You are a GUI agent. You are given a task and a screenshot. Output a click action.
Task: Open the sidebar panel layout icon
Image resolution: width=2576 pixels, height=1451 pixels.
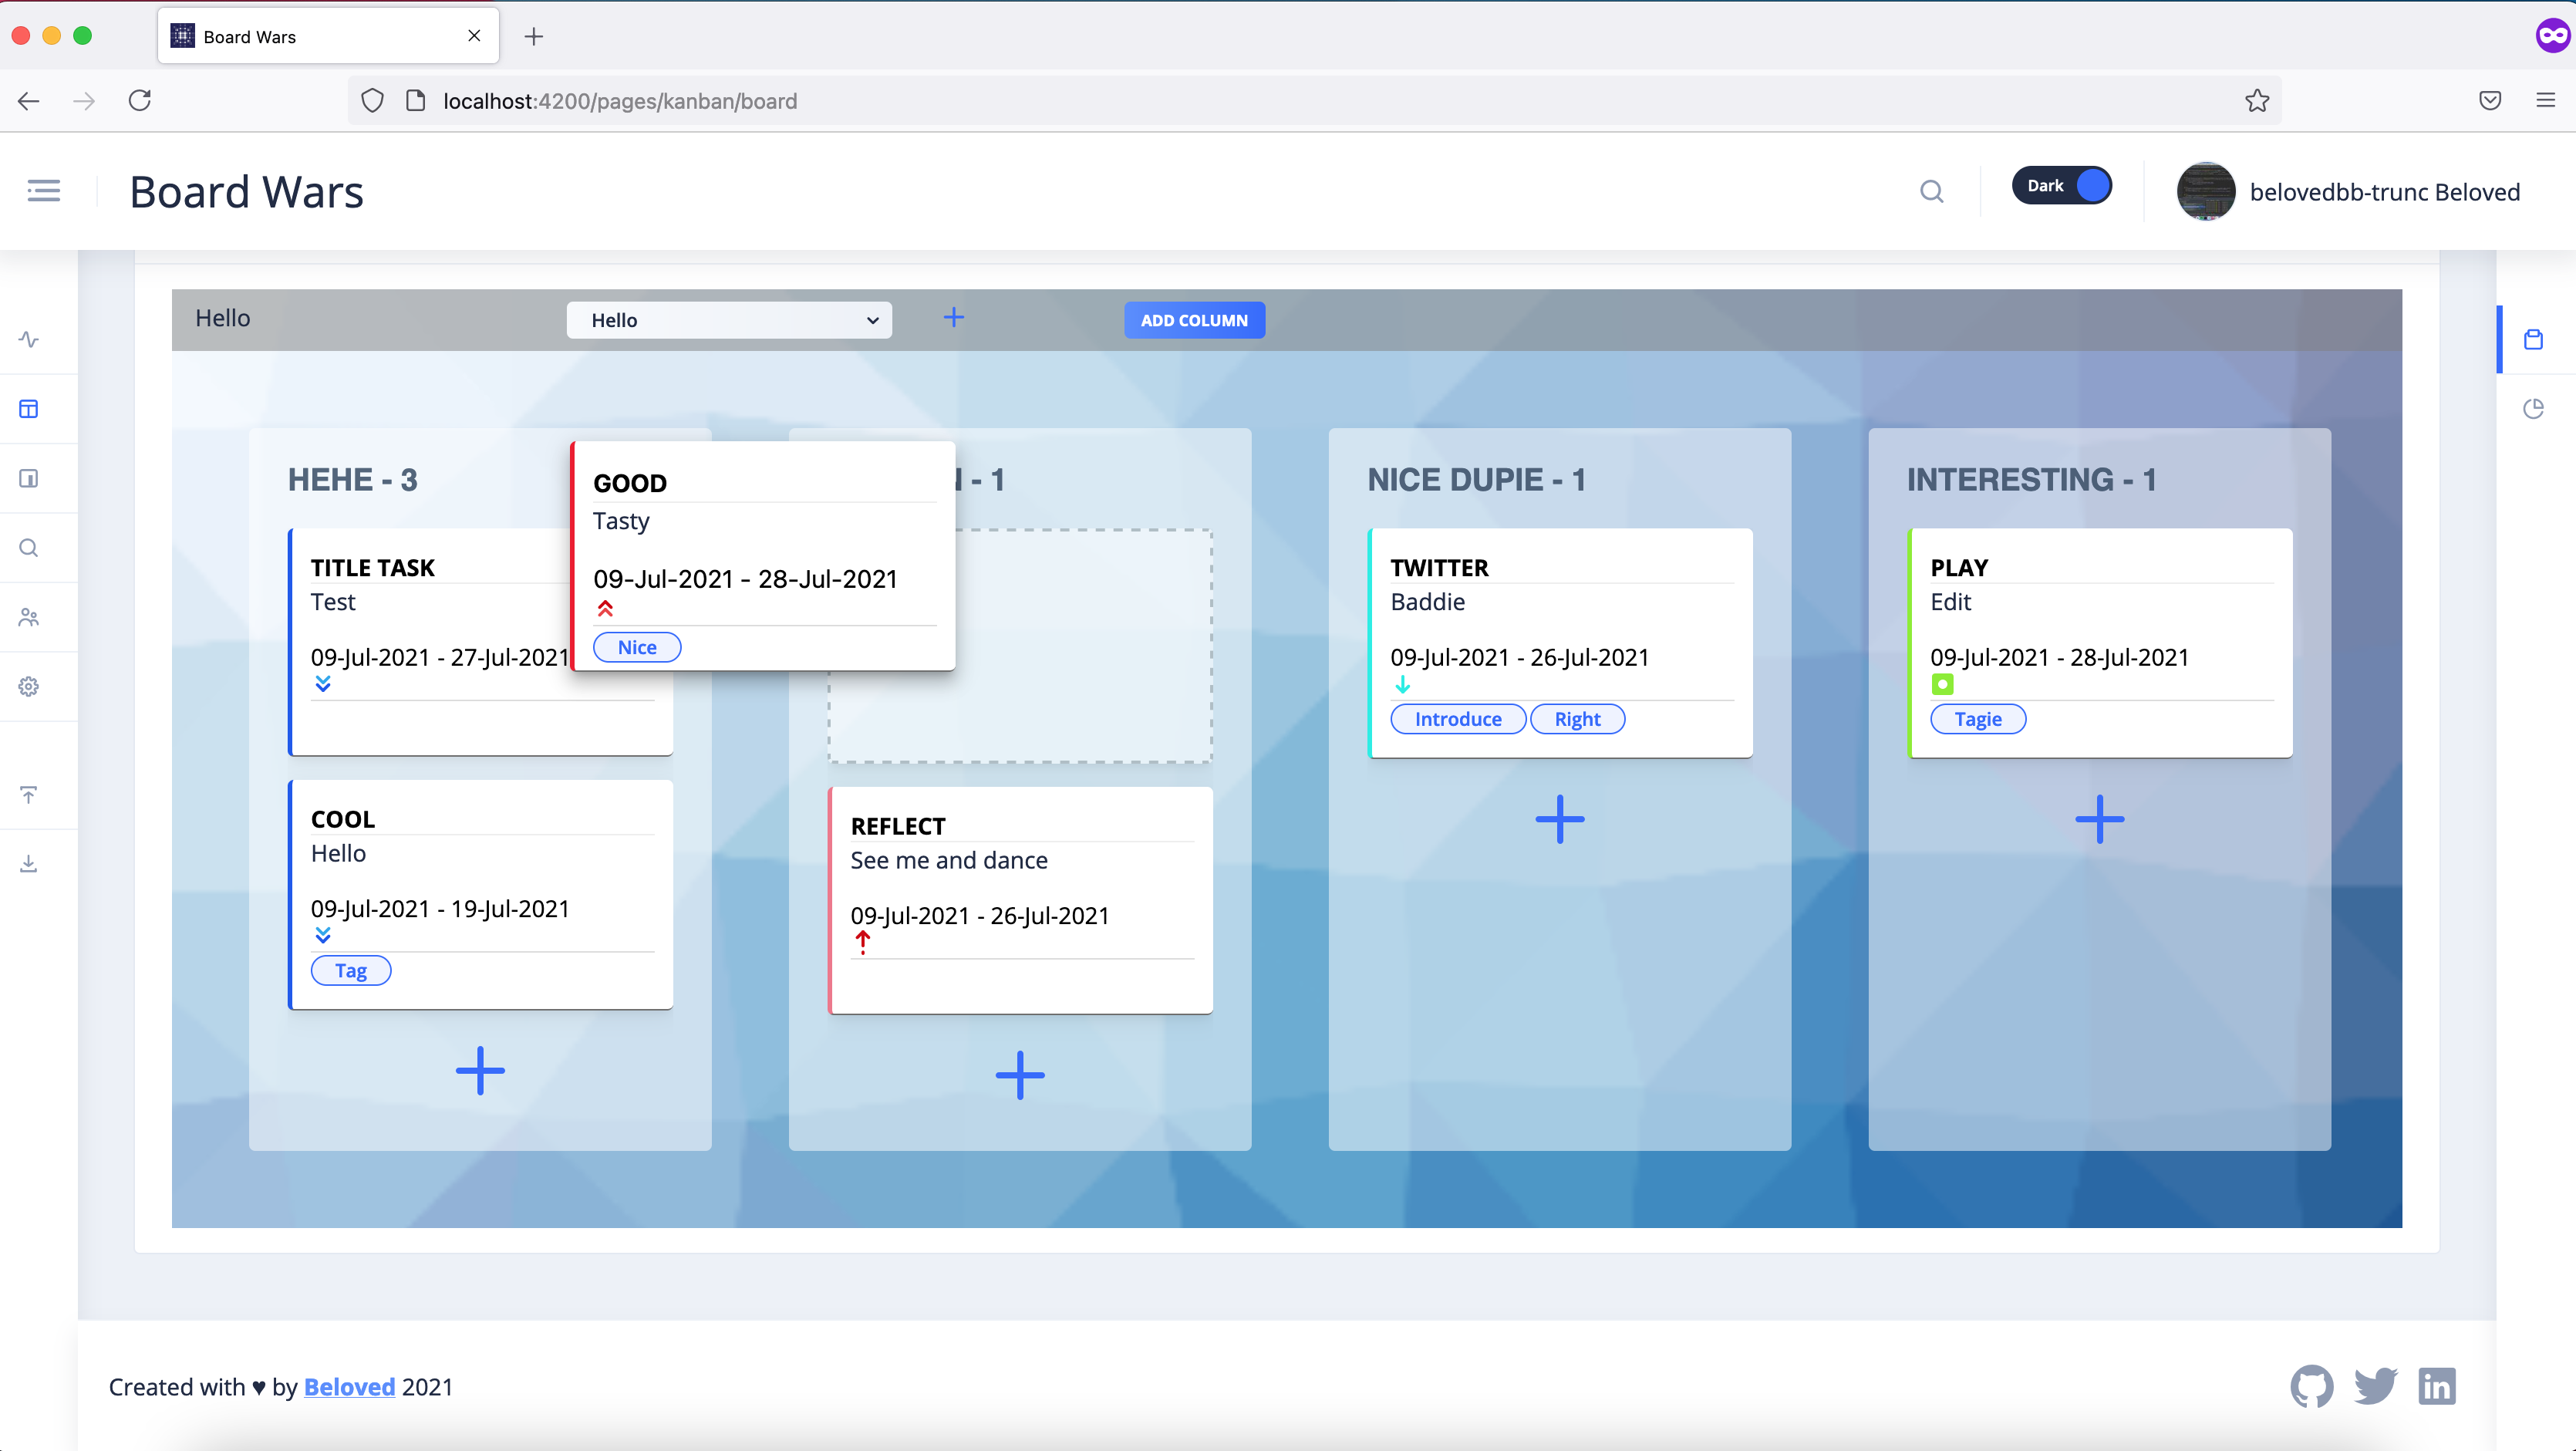tap(29, 479)
